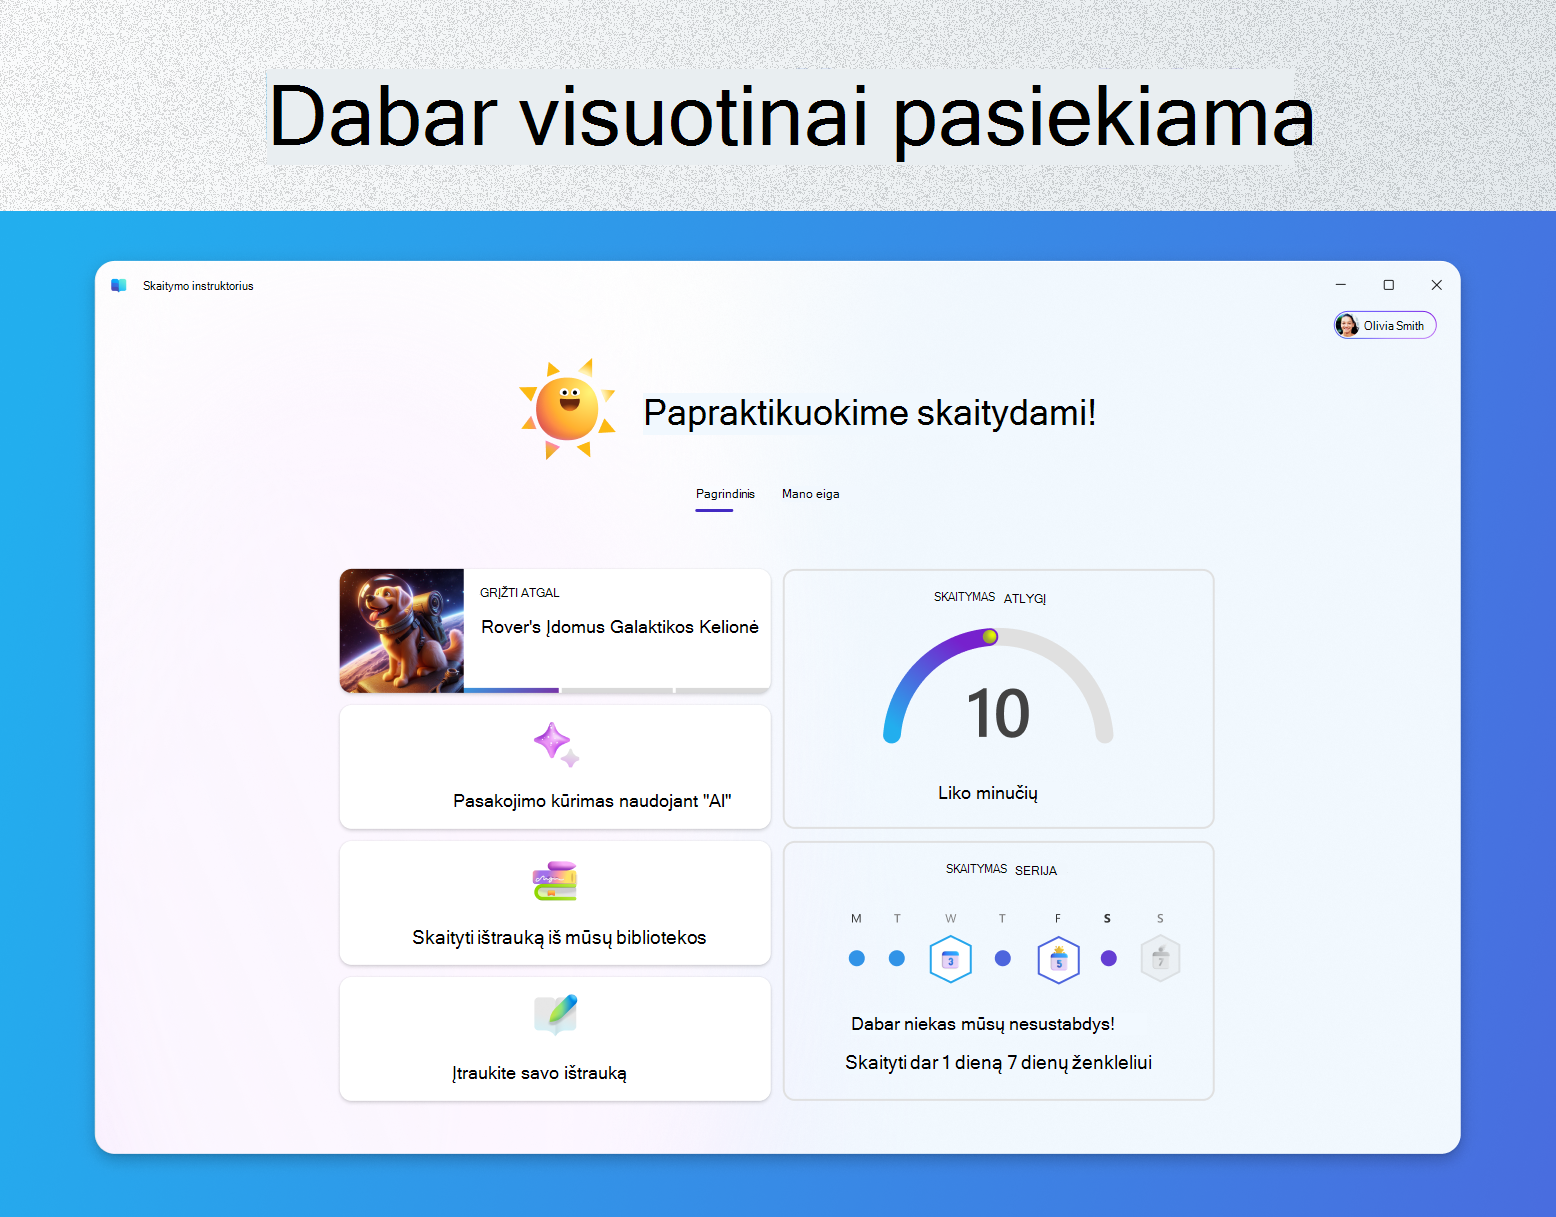This screenshot has width=1556, height=1217.
Task: Click the pencil and paper icon
Action: (556, 1015)
